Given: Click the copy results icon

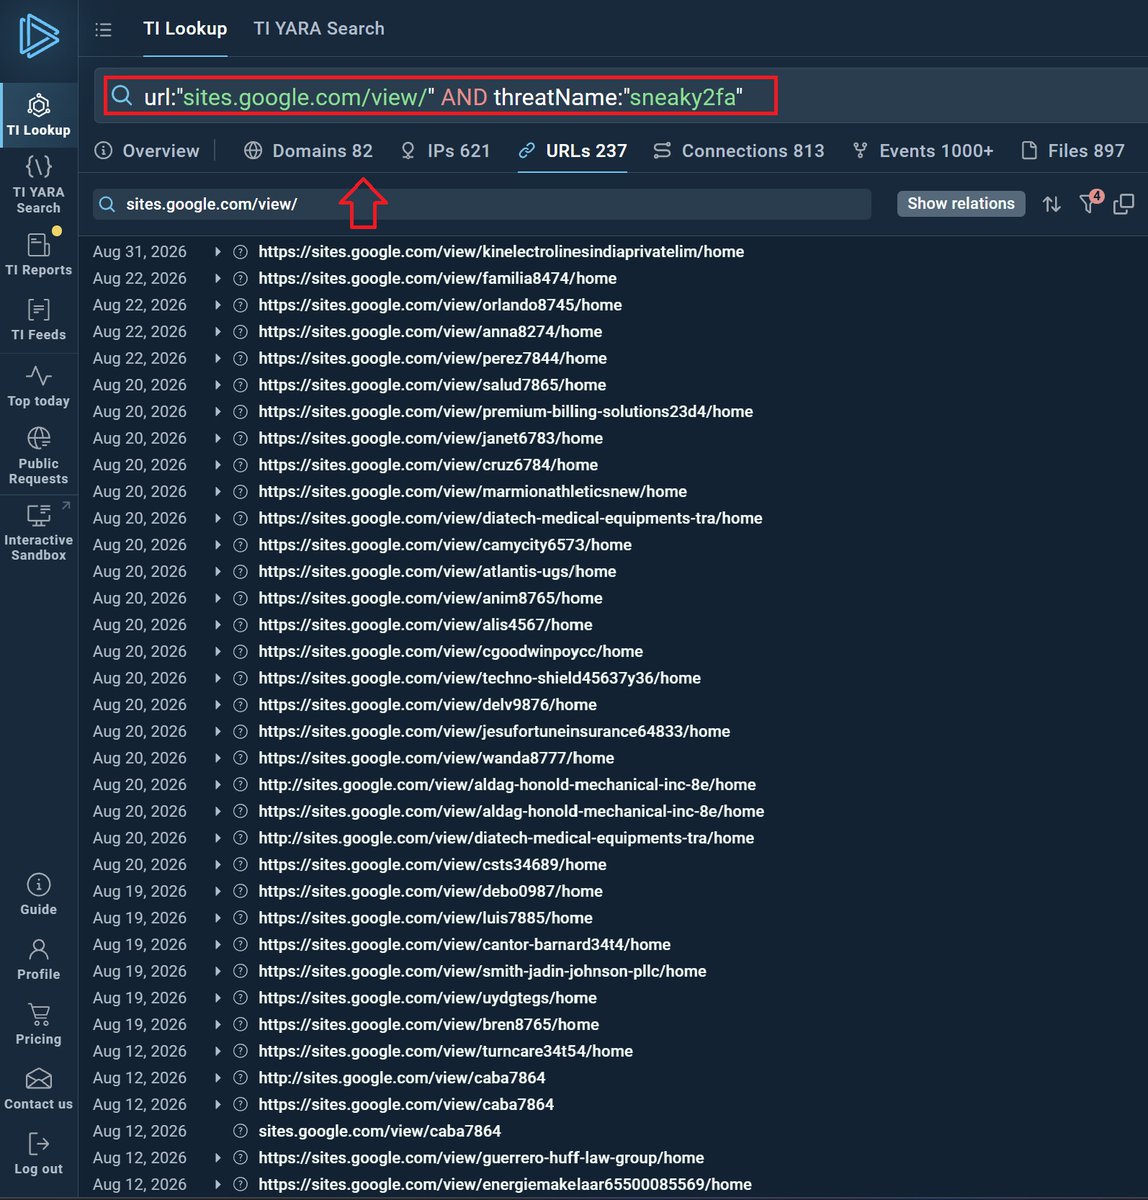Looking at the screenshot, I should click(x=1124, y=204).
